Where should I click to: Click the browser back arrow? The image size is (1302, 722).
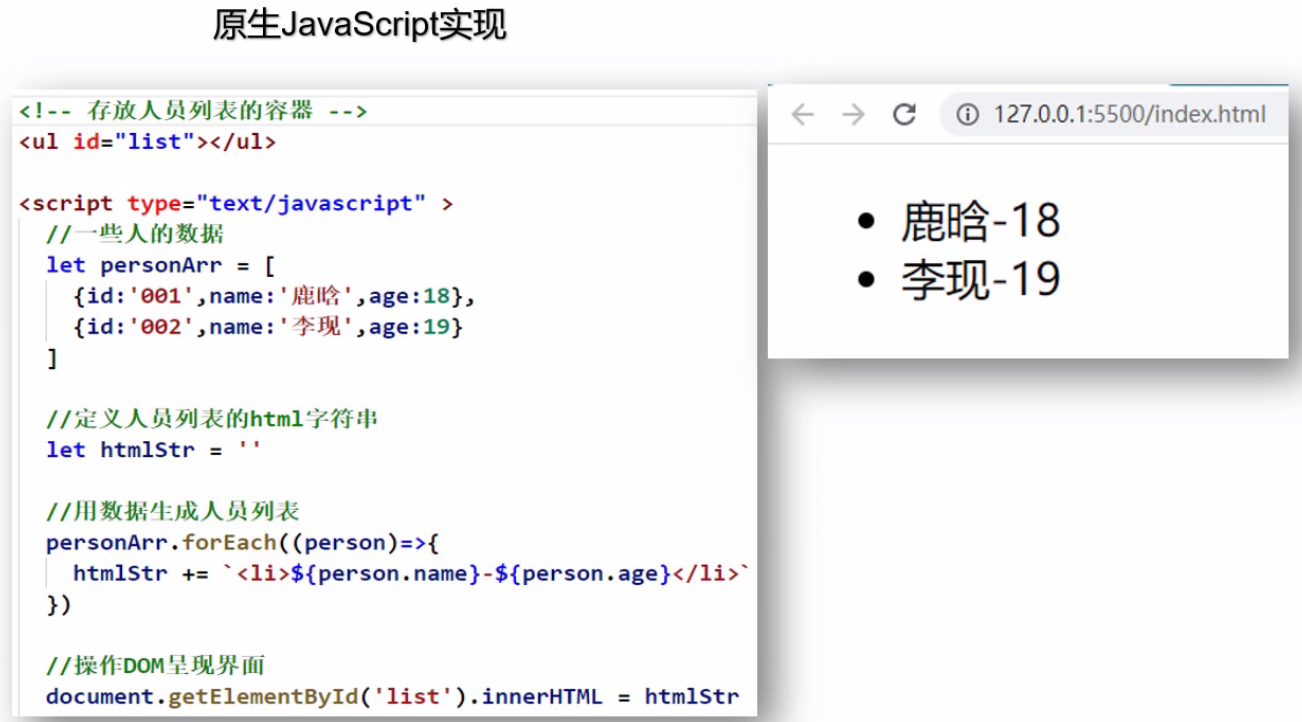pyautogui.click(x=802, y=115)
